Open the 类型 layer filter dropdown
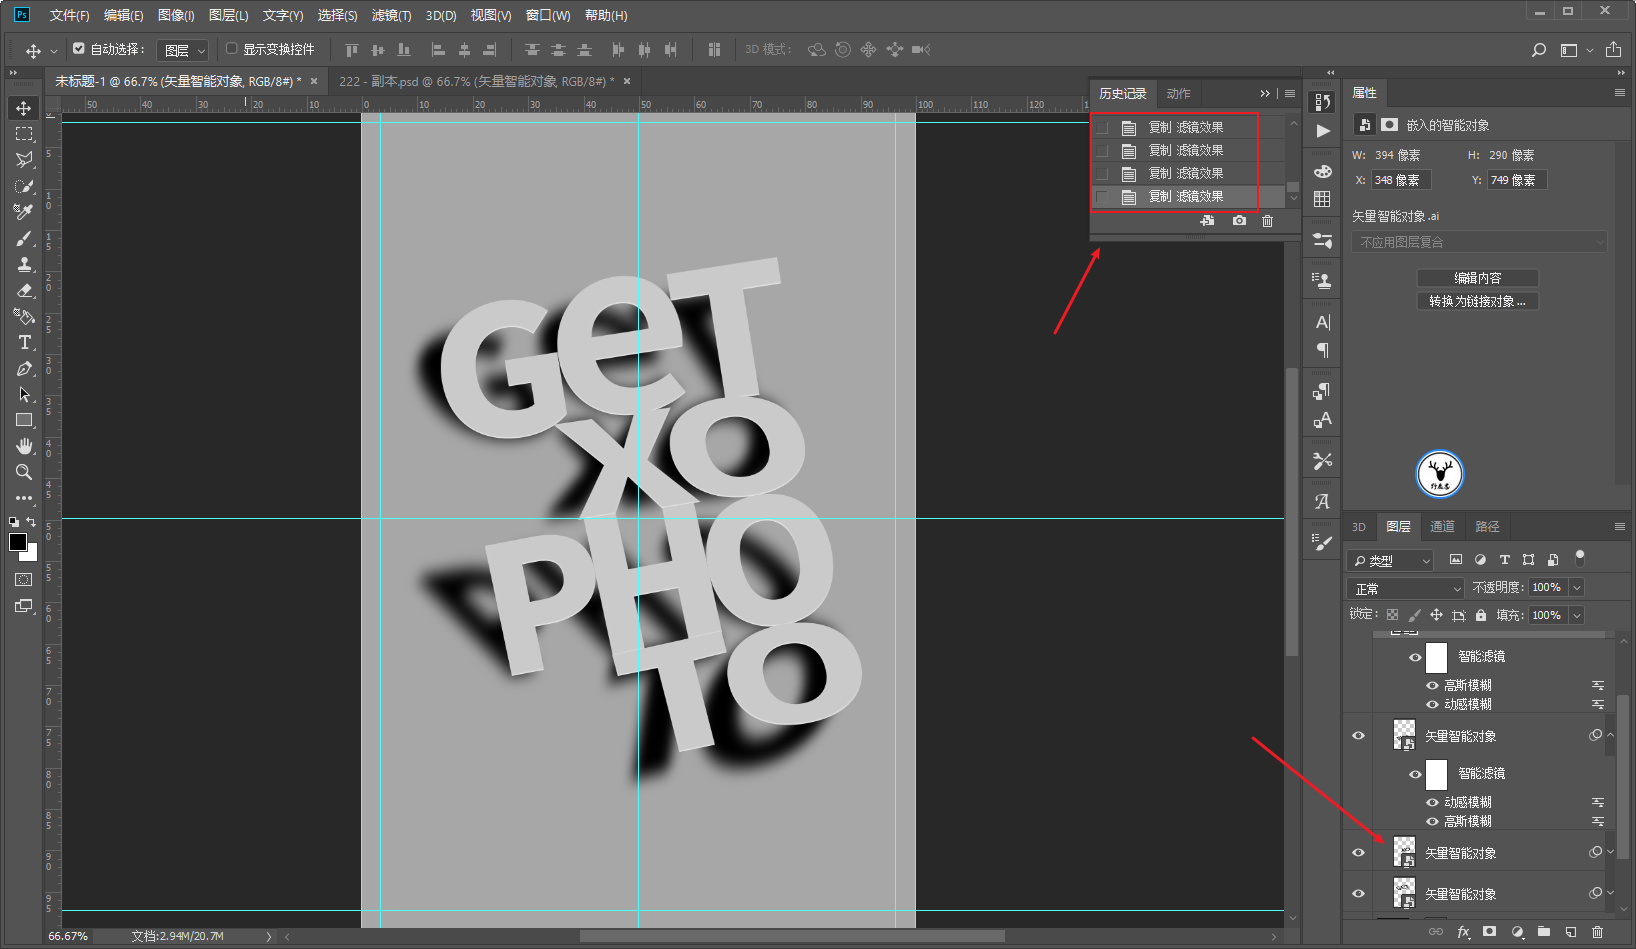1636x949 pixels. coord(1390,561)
